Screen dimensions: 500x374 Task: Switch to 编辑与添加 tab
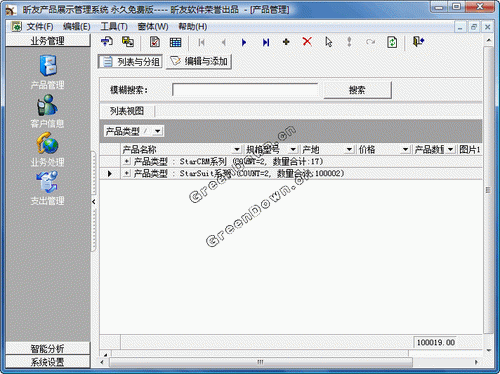tap(199, 61)
